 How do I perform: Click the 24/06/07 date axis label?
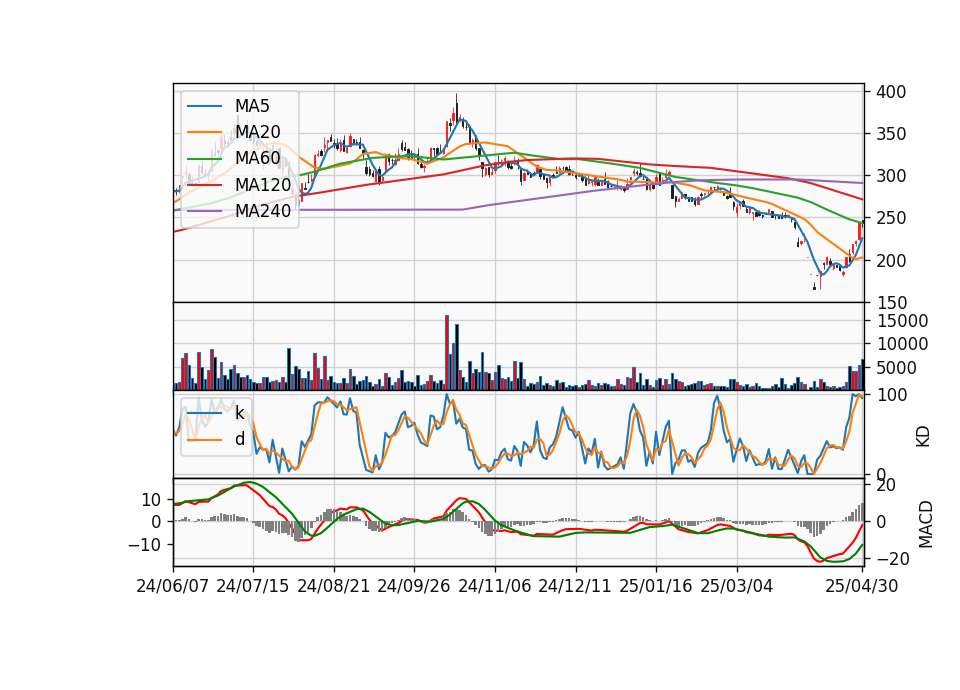pos(173,586)
